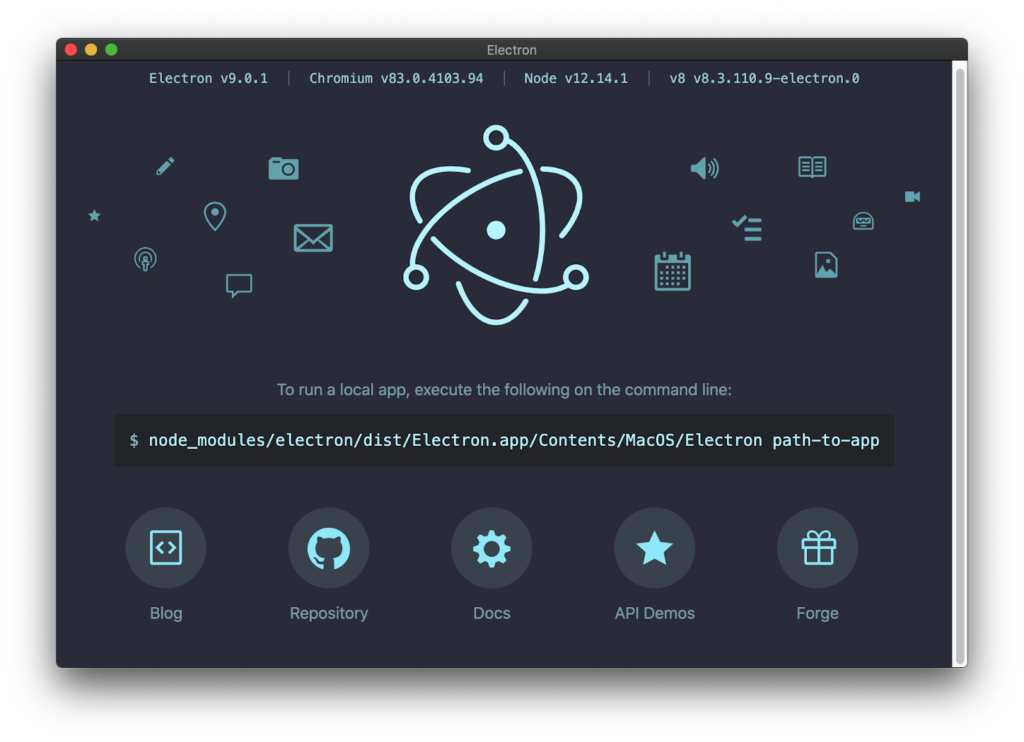The width and height of the screenshot is (1024, 742).
Task: Click the image placeholder icon
Action: coord(825,264)
